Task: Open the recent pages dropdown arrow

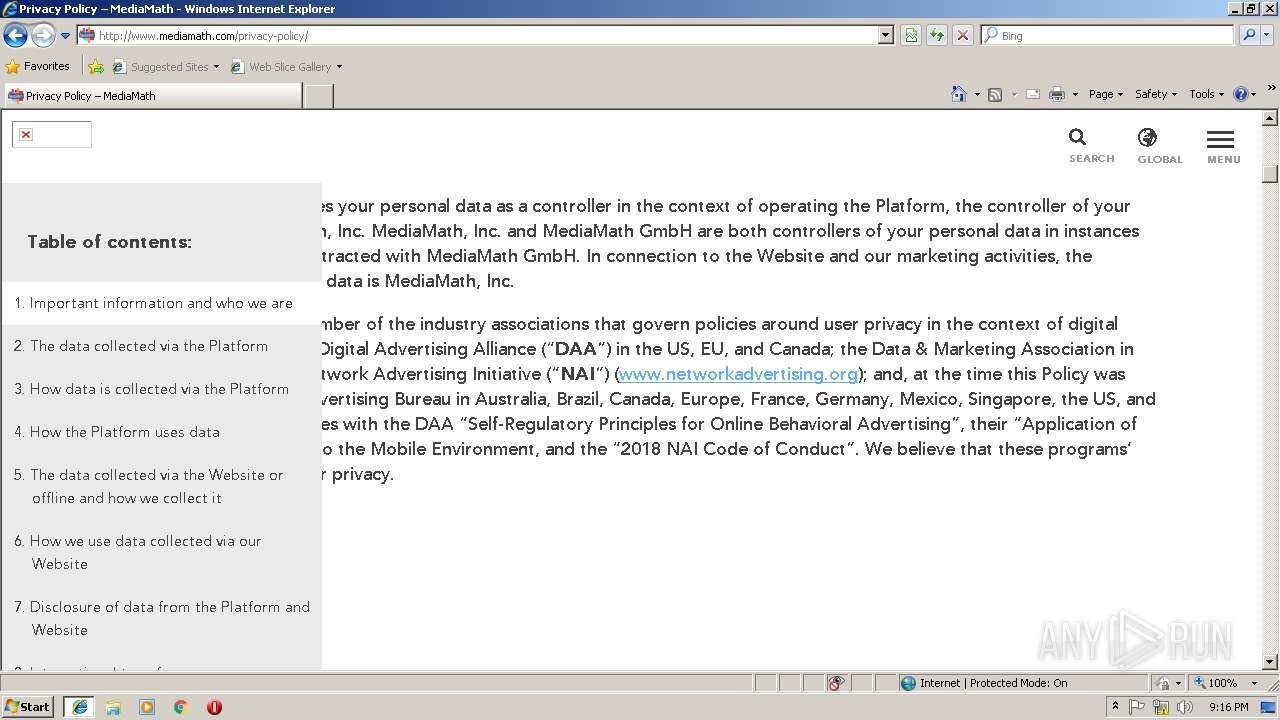Action: [x=66, y=36]
